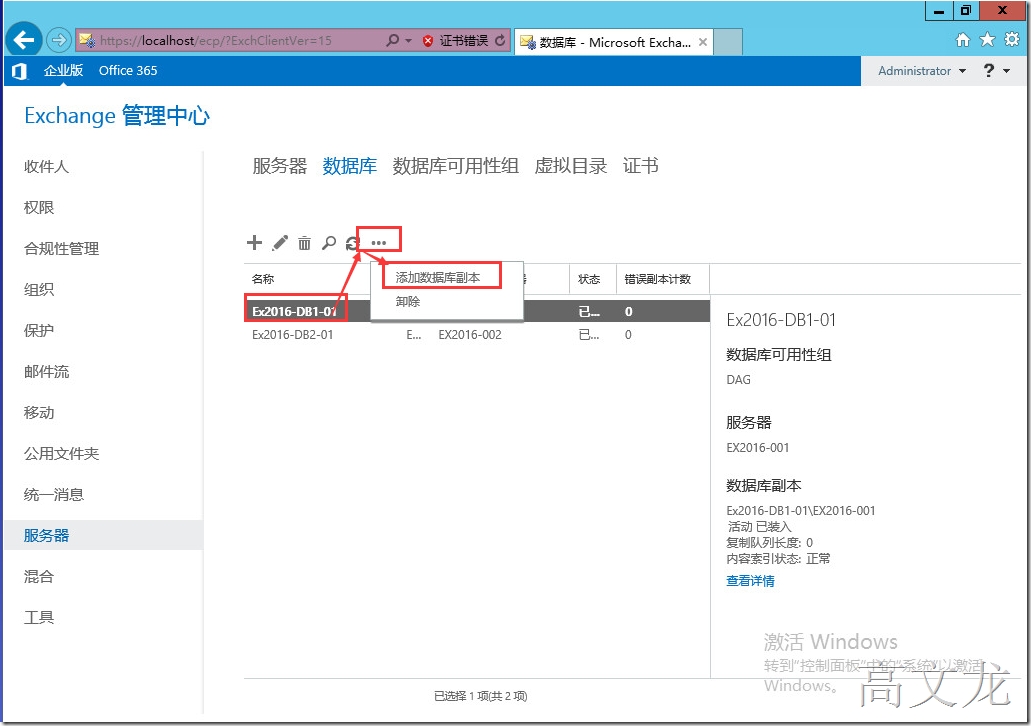Image resolution: width=1031 pixels, height=726 pixels.
Task: Click the EX2016-002 server cell
Action: coord(470,335)
